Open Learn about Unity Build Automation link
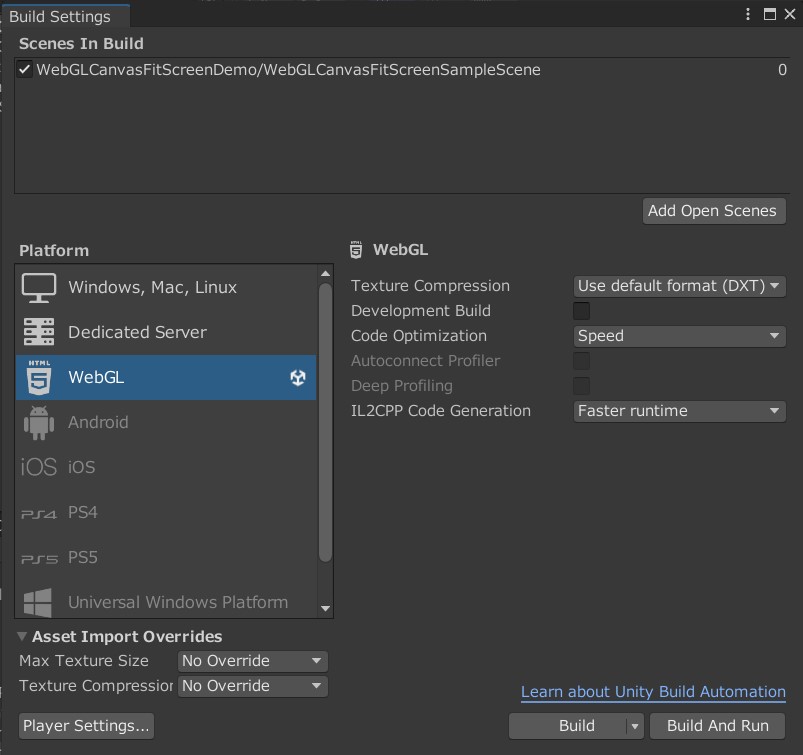This screenshot has height=755, width=803. [x=653, y=692]
